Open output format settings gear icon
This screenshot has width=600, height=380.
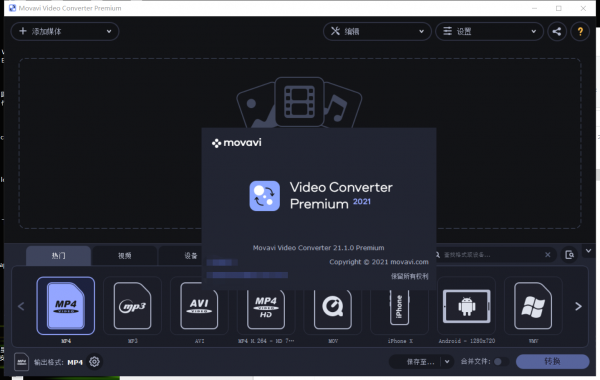(95, 362)
